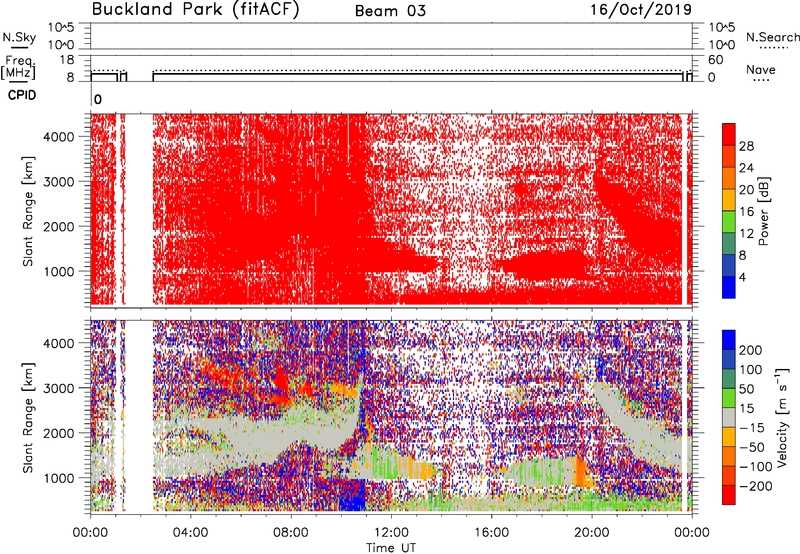The width and height of the screenshot is (800, 554).
Task: Click the date '16/Oct/2019'
Action: [641, 10]
